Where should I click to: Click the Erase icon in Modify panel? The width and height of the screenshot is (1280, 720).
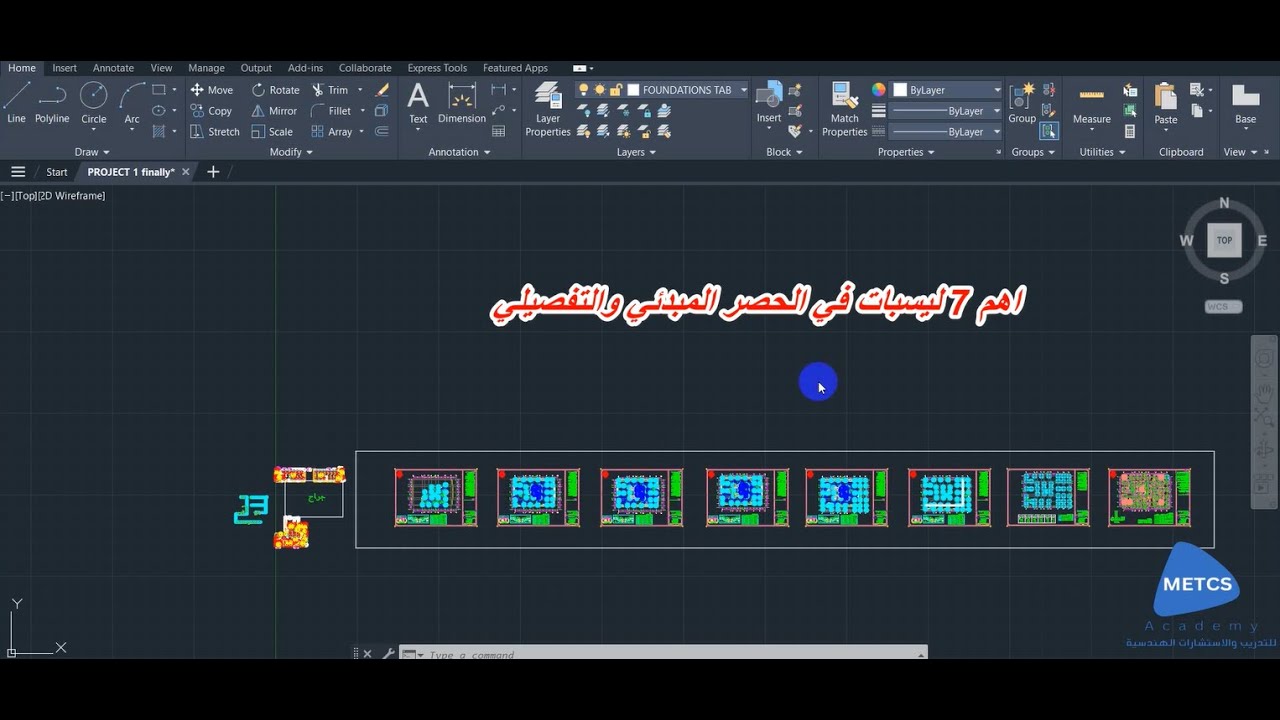[x=382, y=90]
